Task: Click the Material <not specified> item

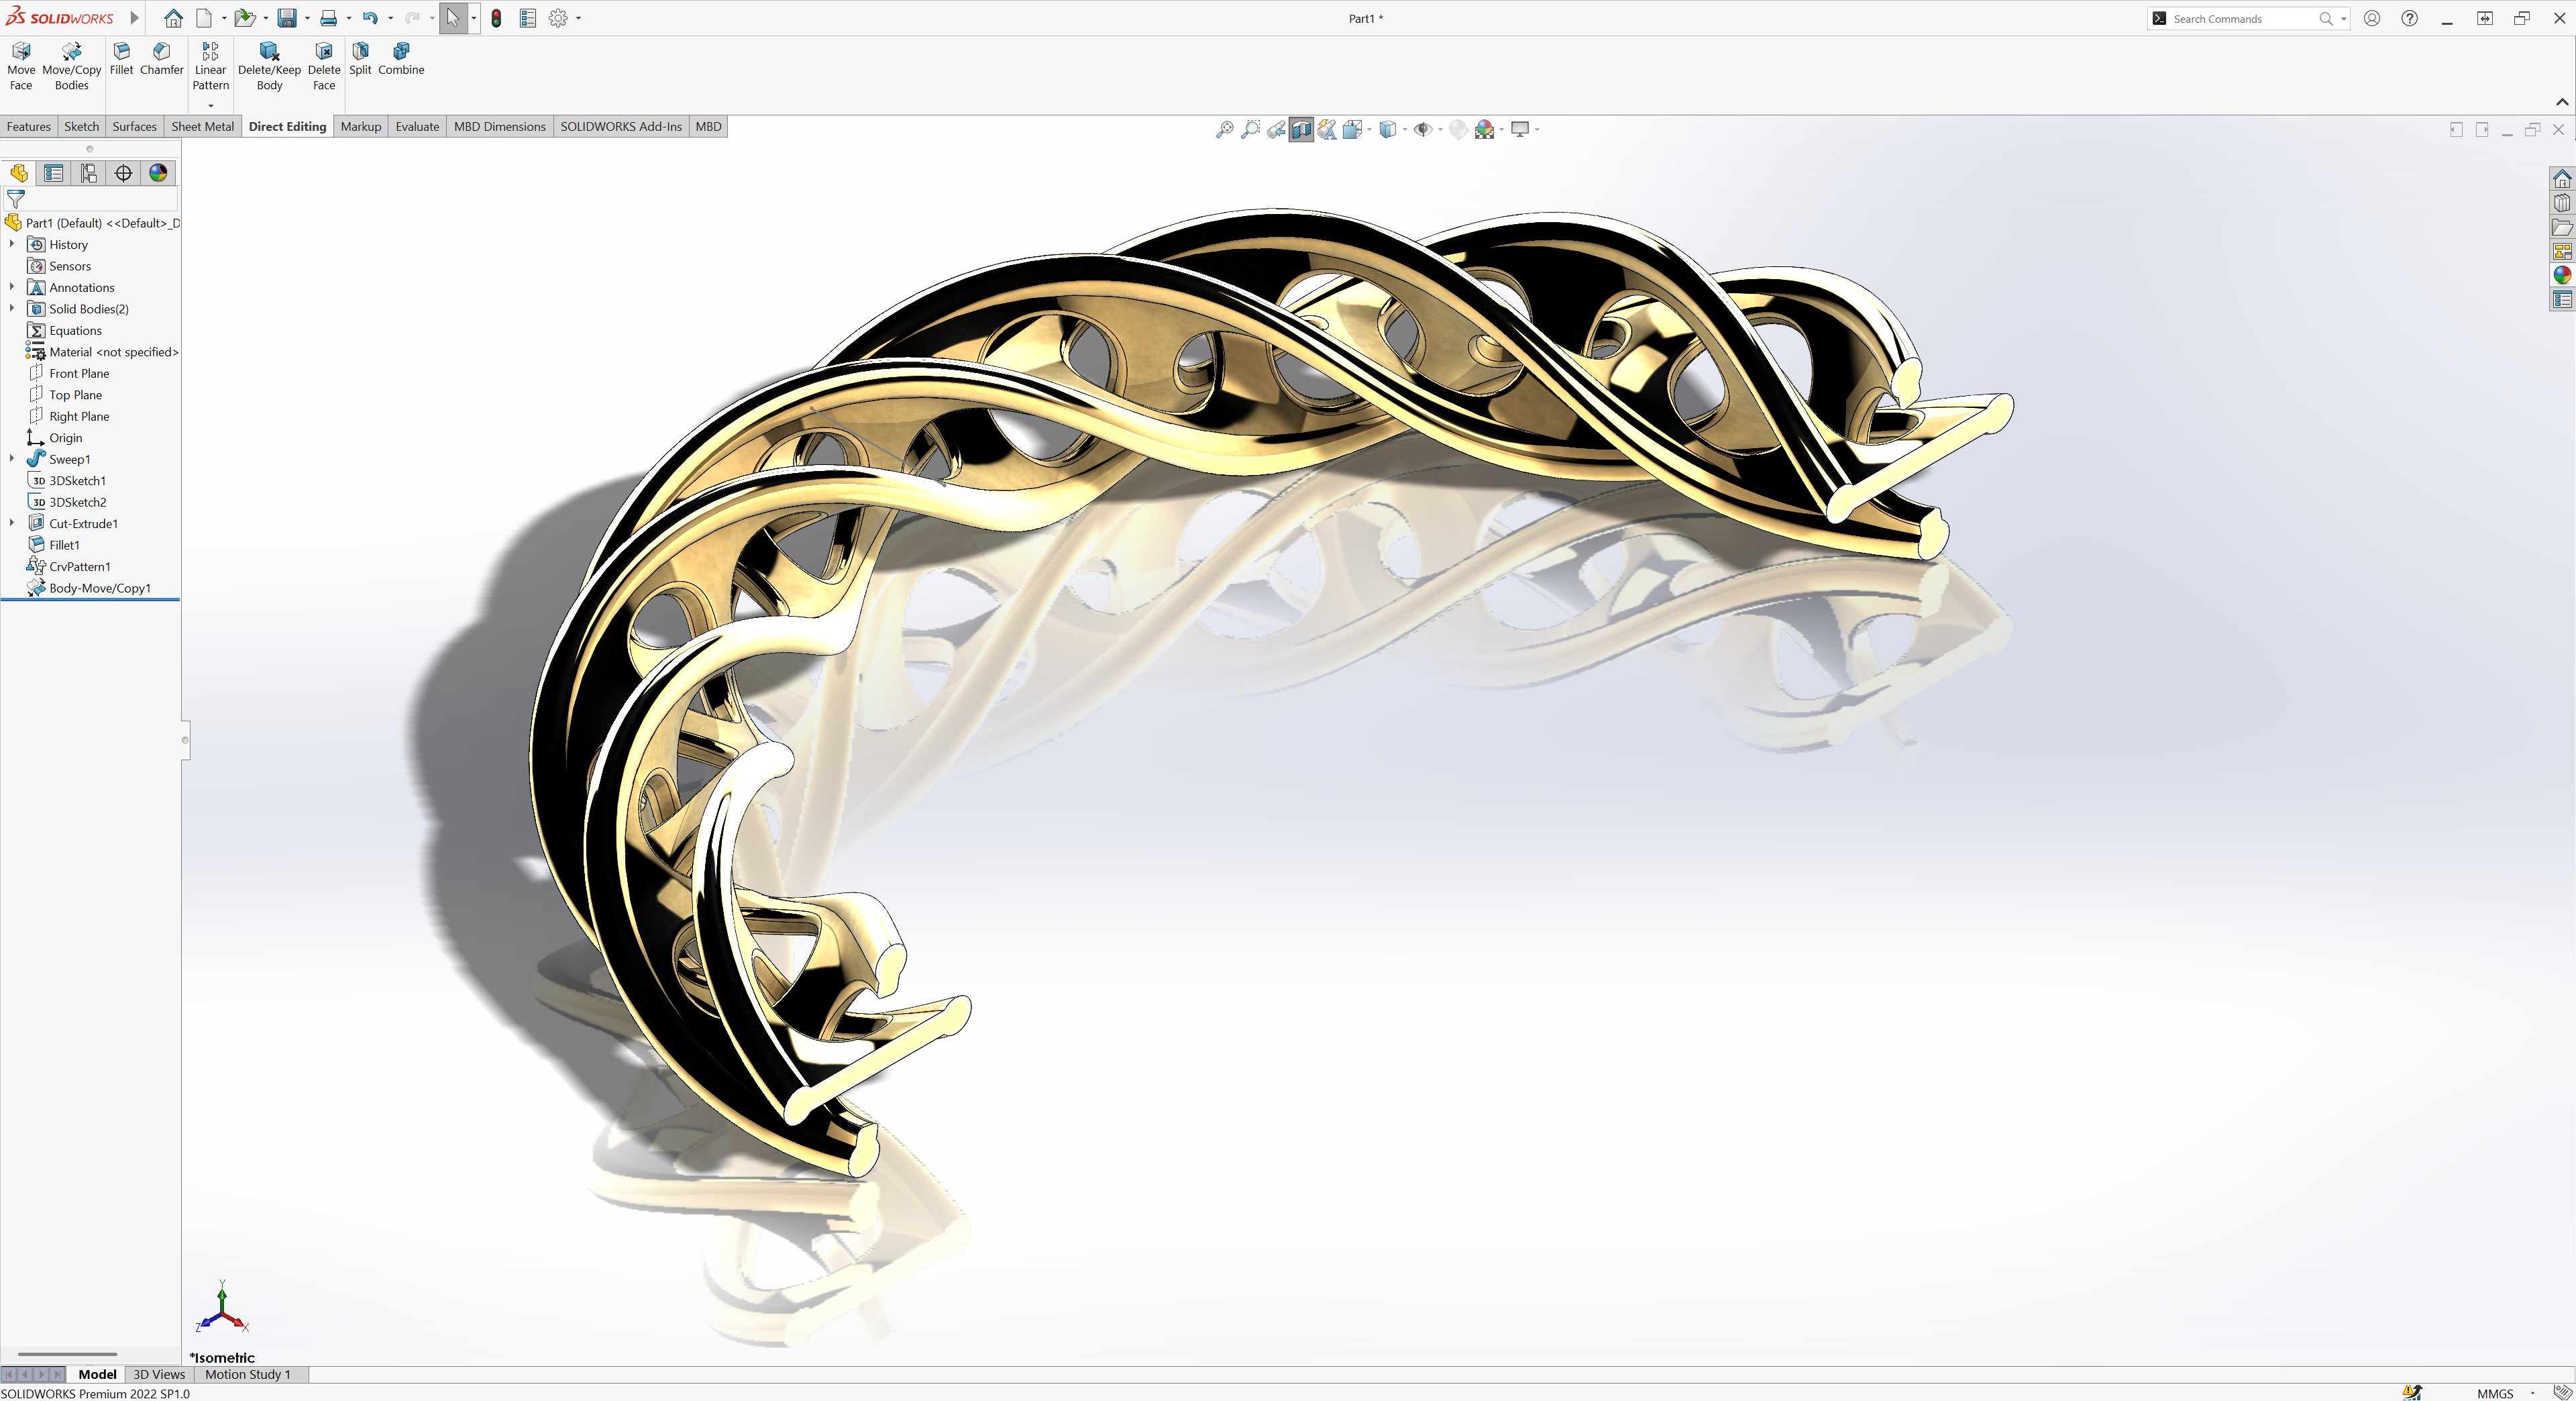Action: tap(102, 352)
